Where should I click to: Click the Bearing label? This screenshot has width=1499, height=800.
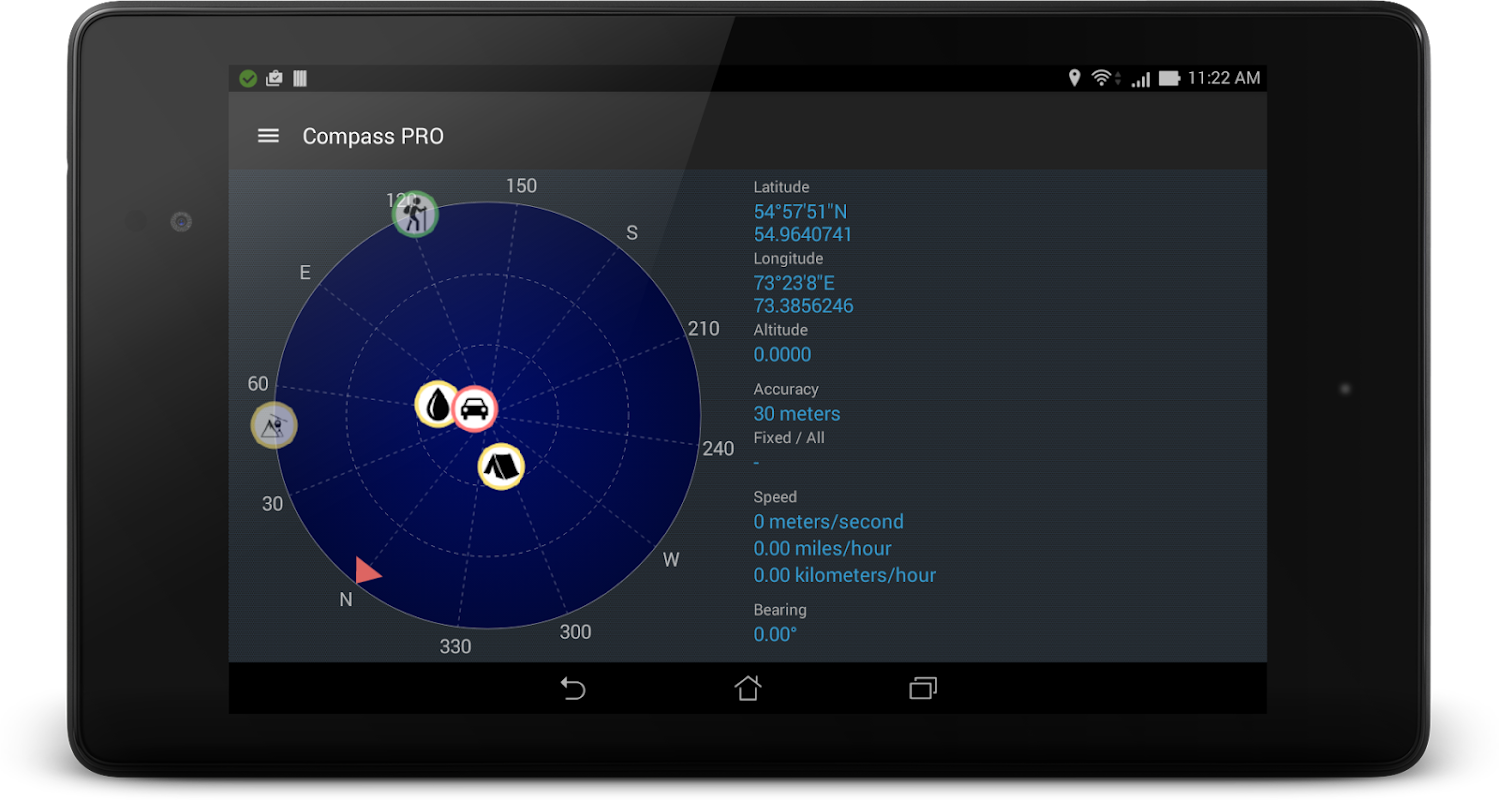tap(780, 610)
